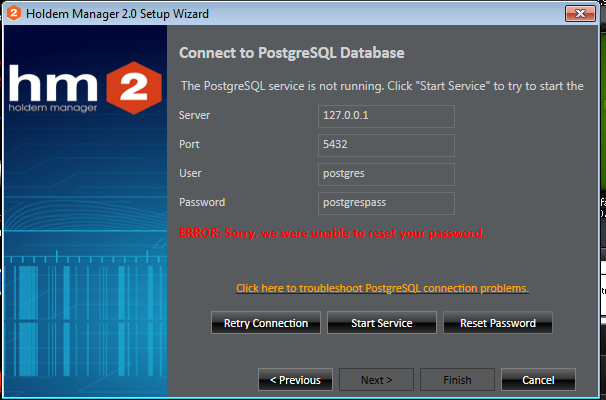Click the red ERROR password reset message
606x400 pixels.
point(332,233)
